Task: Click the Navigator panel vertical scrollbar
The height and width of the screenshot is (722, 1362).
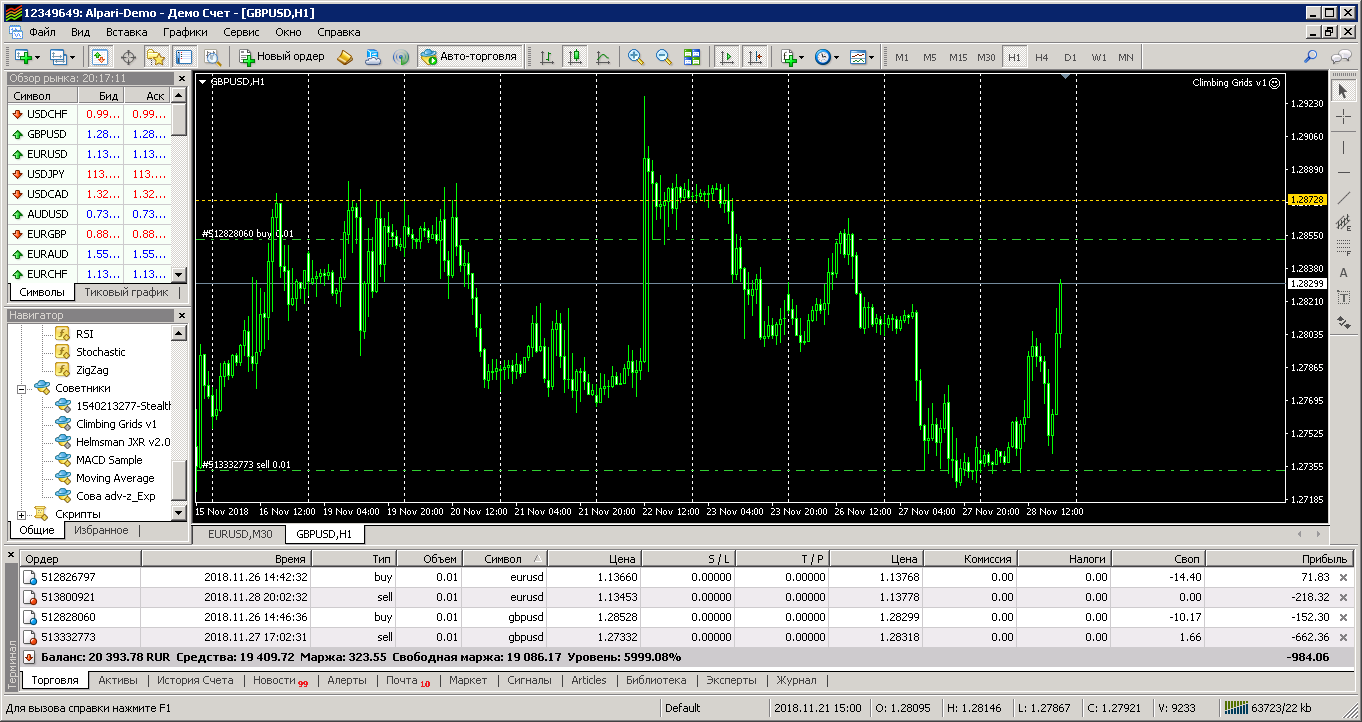Action: pyautogui.click(x=180, y=480)
